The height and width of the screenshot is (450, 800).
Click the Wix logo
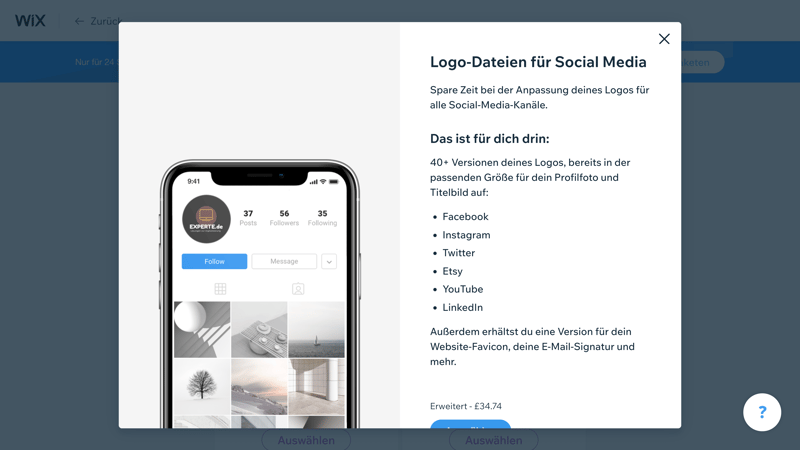pos(30,21)
